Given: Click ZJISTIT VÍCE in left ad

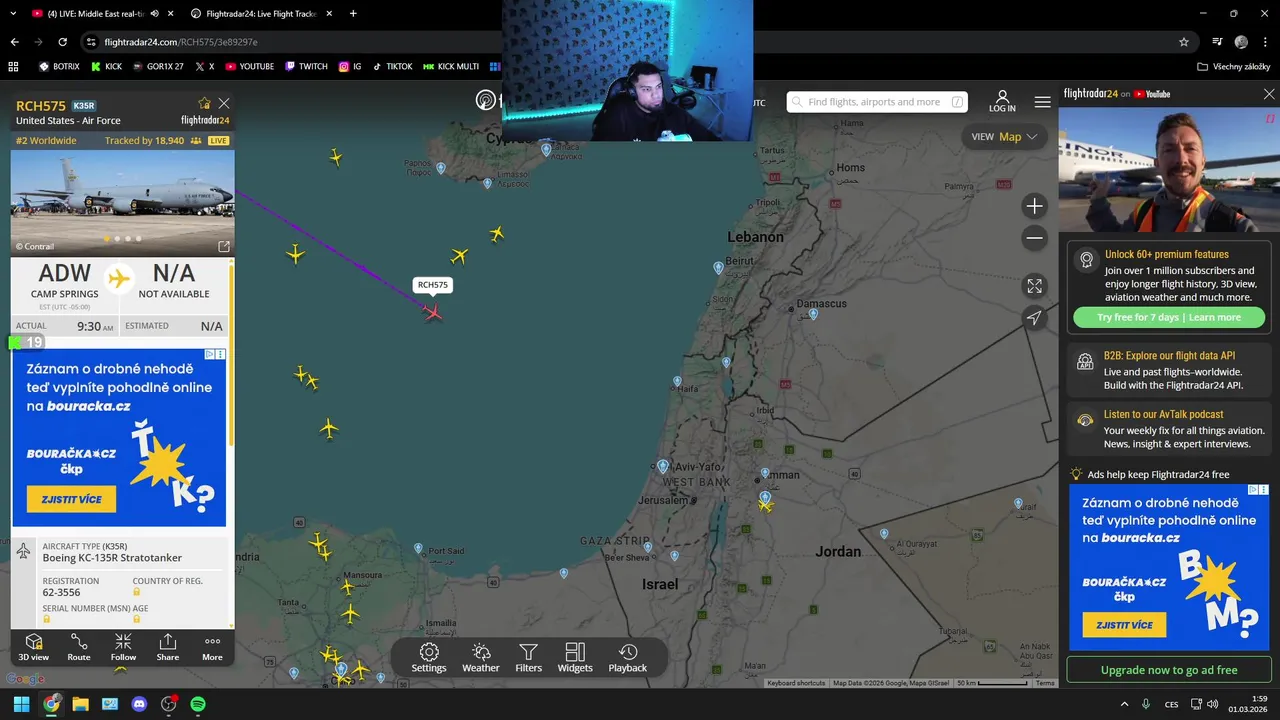Looking at the screenshot, I should [71, 499].
